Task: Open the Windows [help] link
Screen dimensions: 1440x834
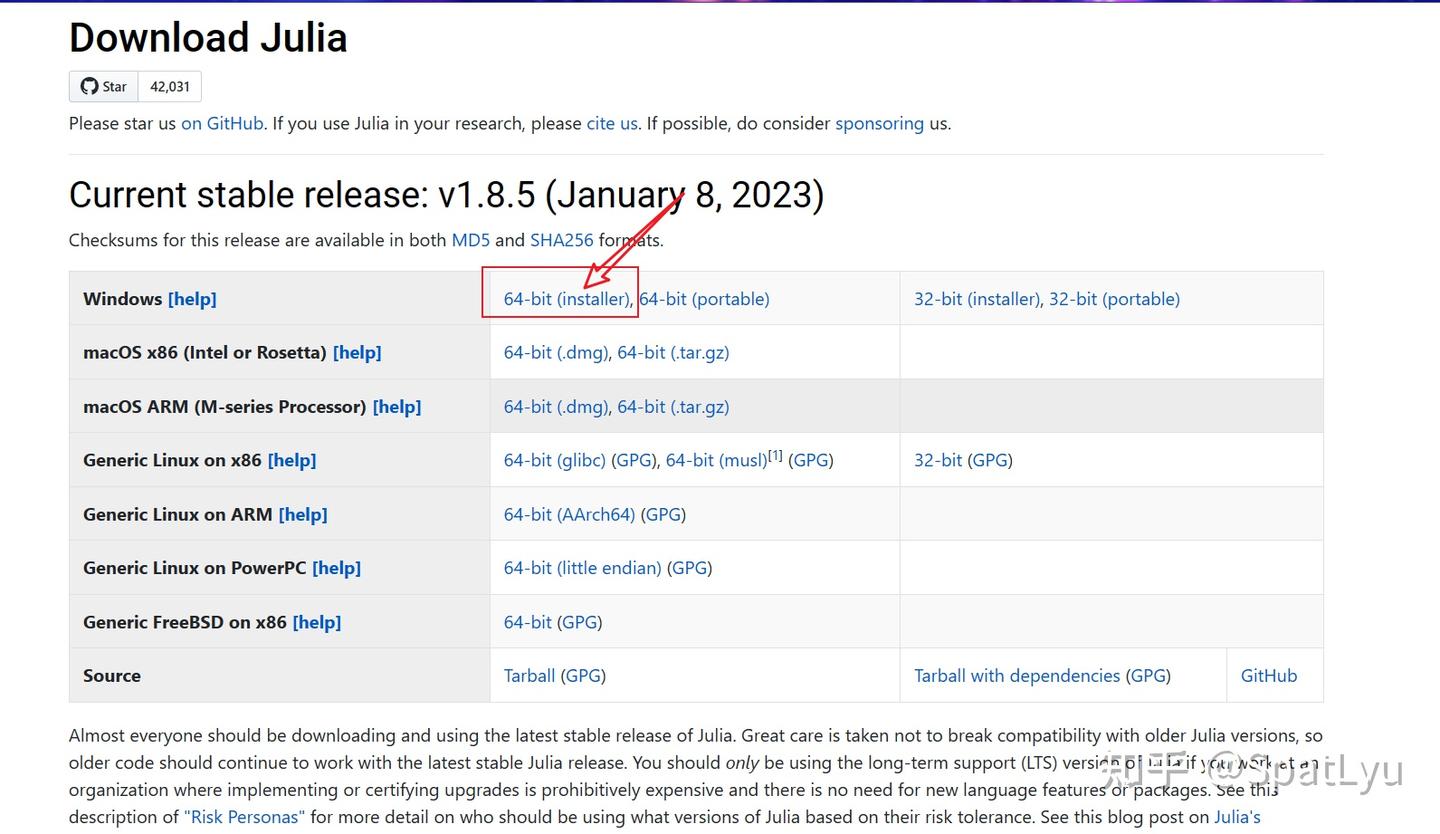Action: [x=192, y=299]
